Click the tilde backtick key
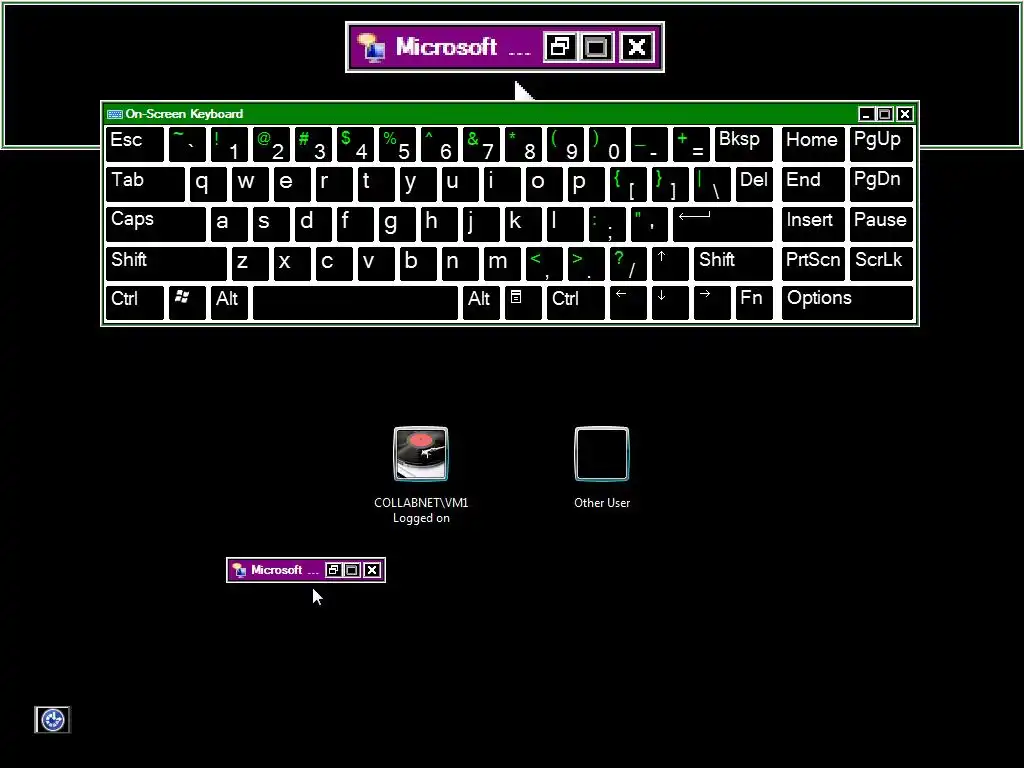 (187, 144)
